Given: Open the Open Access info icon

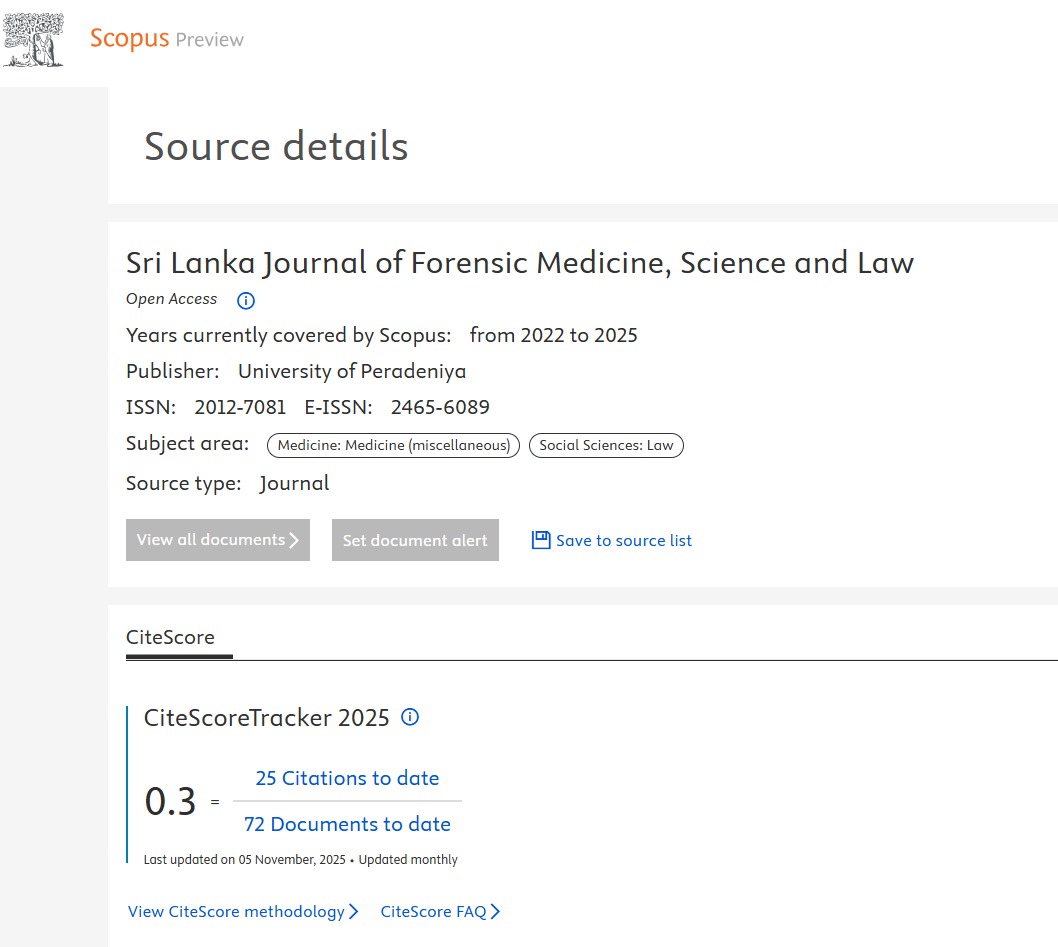Looking at the screenshot, I should point(246,300).
